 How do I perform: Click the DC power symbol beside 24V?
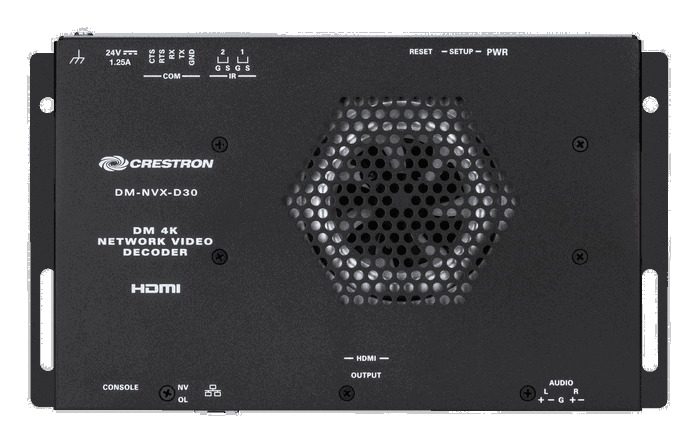(x=130, y=53)
